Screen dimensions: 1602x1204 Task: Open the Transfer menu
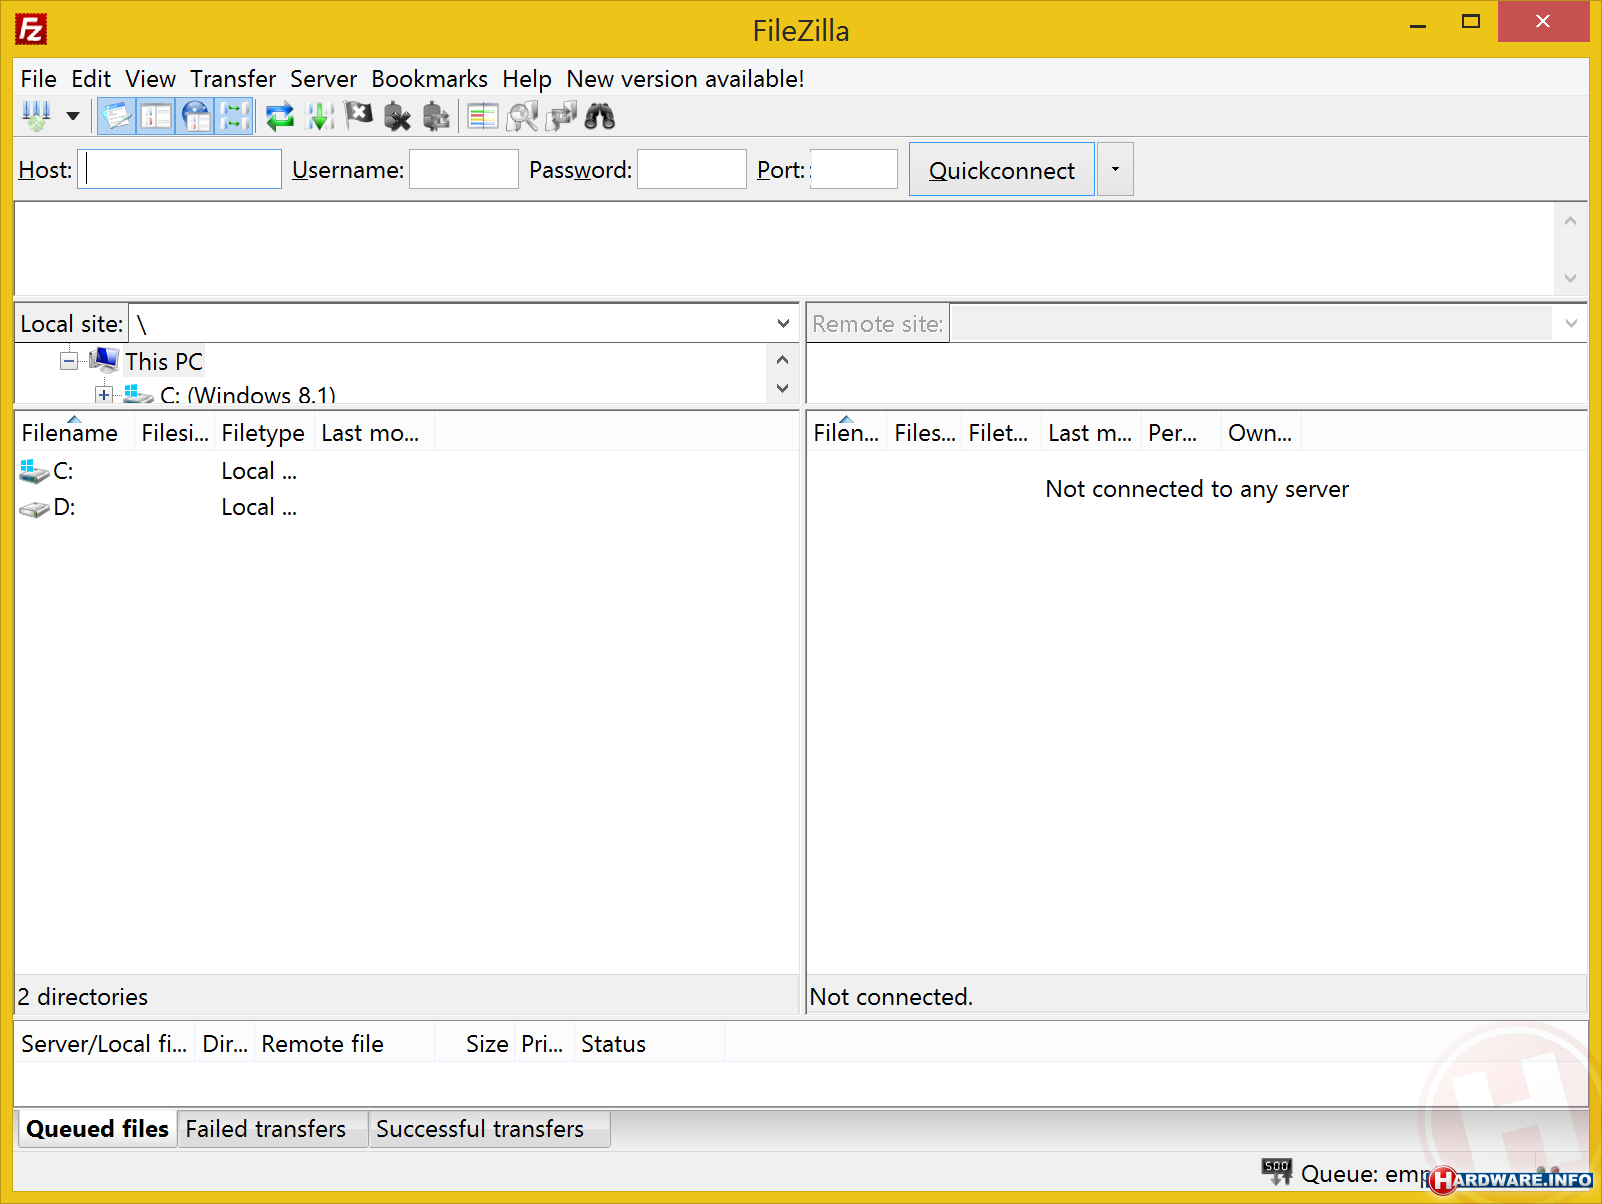tap(232, 79)
